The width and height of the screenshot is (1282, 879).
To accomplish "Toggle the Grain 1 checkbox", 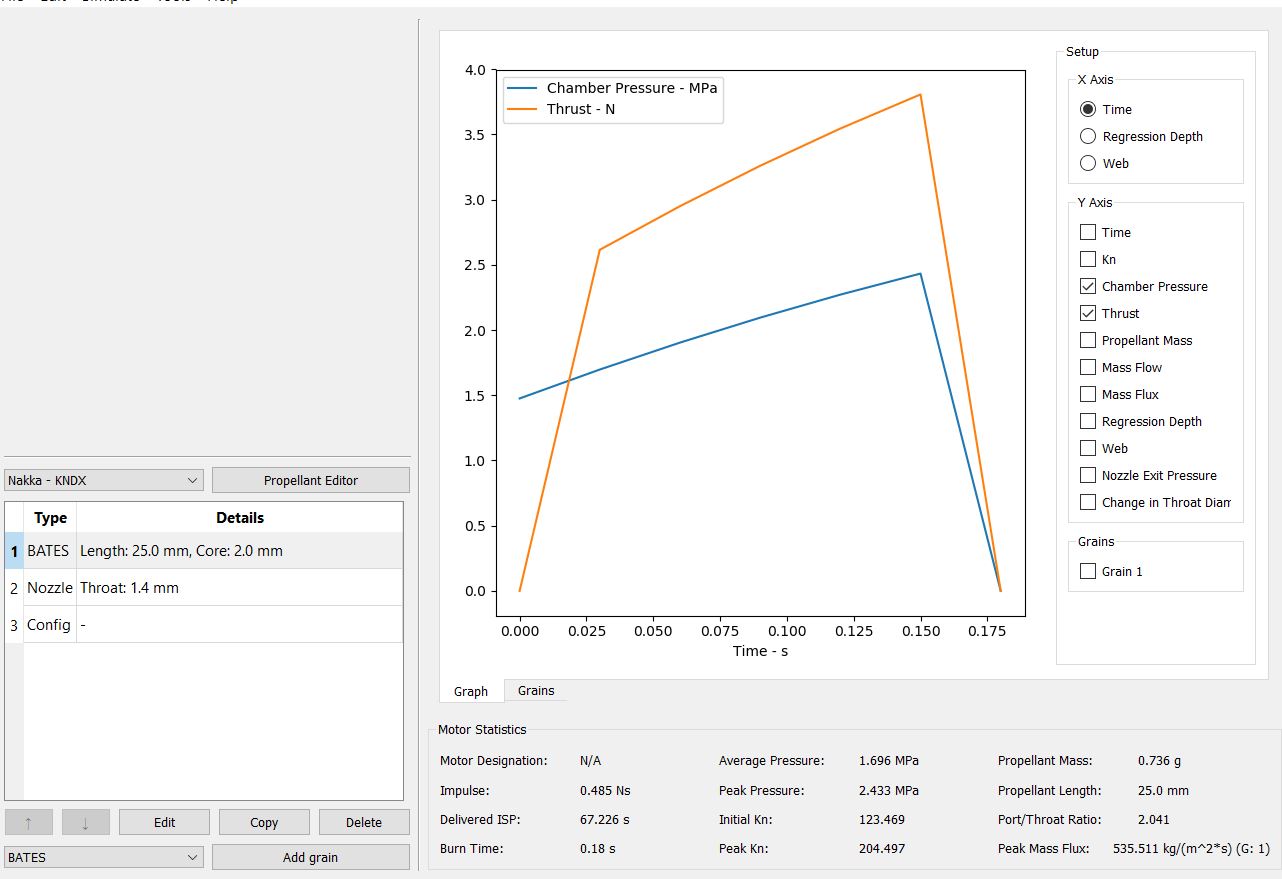I will point(1088,571).
